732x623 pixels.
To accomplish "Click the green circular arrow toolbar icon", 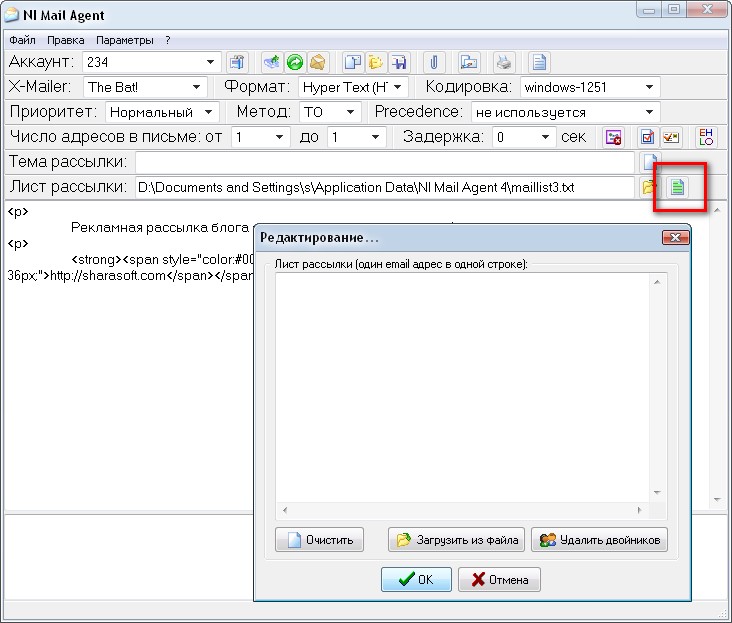I will 295,62.
